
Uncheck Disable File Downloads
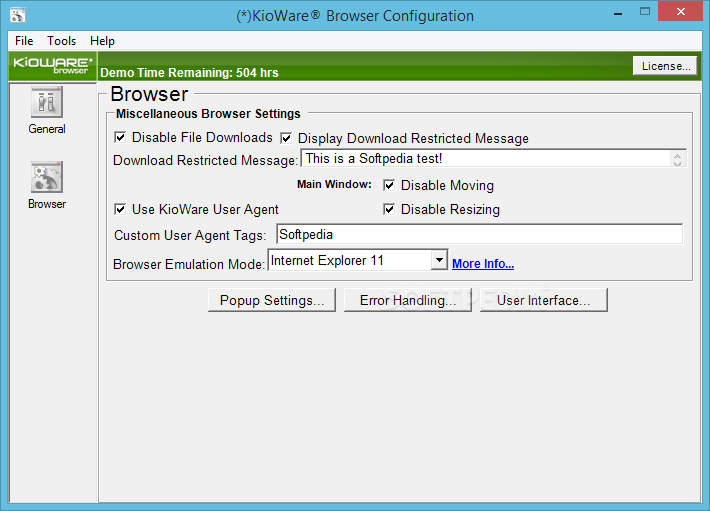(x=120, y=137)
